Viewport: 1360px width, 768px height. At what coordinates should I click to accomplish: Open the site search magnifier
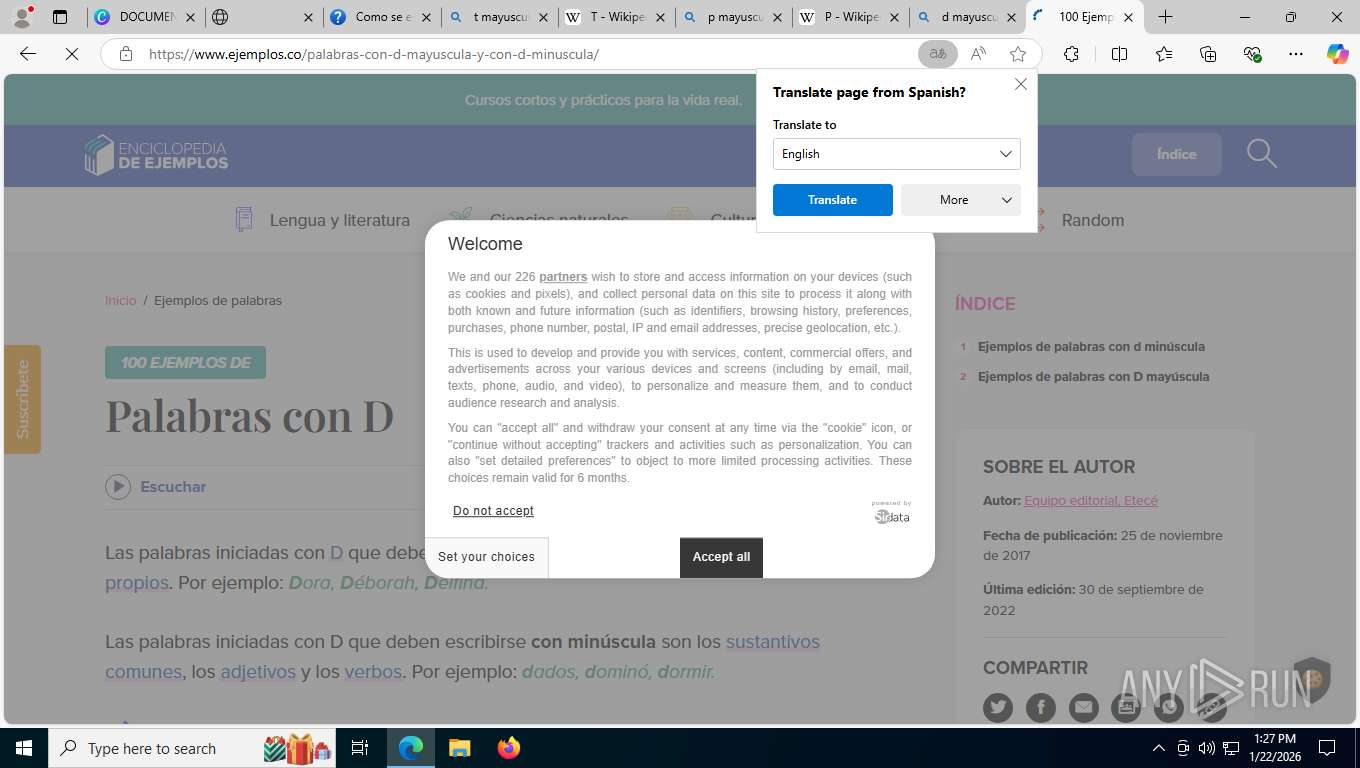(1262, 154)
